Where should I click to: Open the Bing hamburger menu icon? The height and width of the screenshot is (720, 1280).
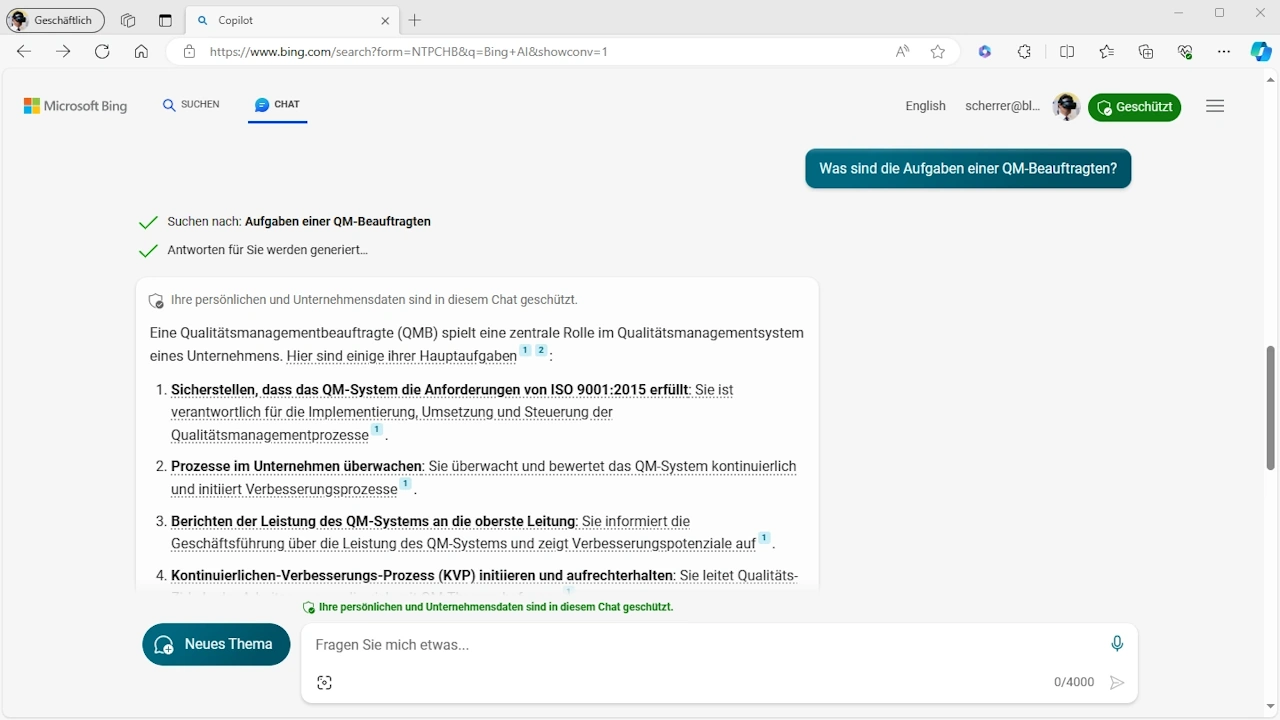point(1214,105)
